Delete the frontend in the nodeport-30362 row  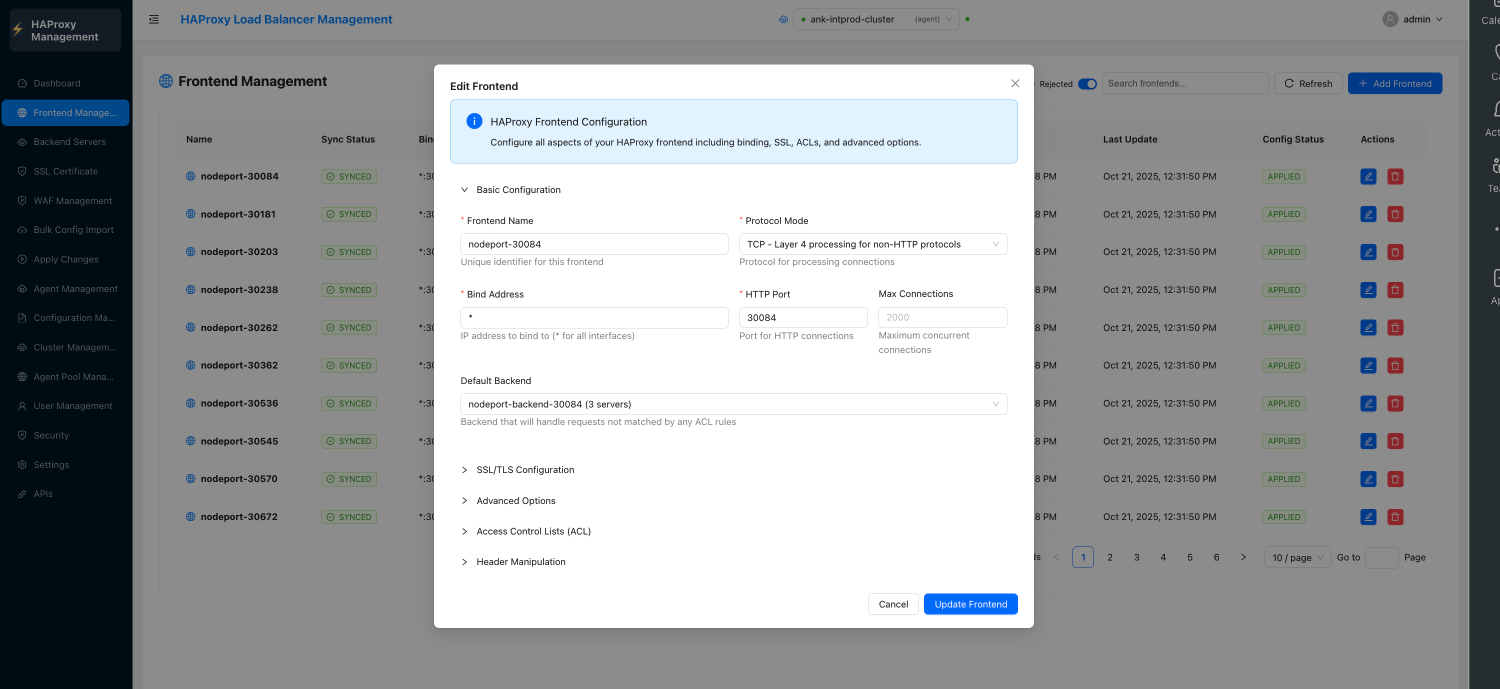(1395, 365)
